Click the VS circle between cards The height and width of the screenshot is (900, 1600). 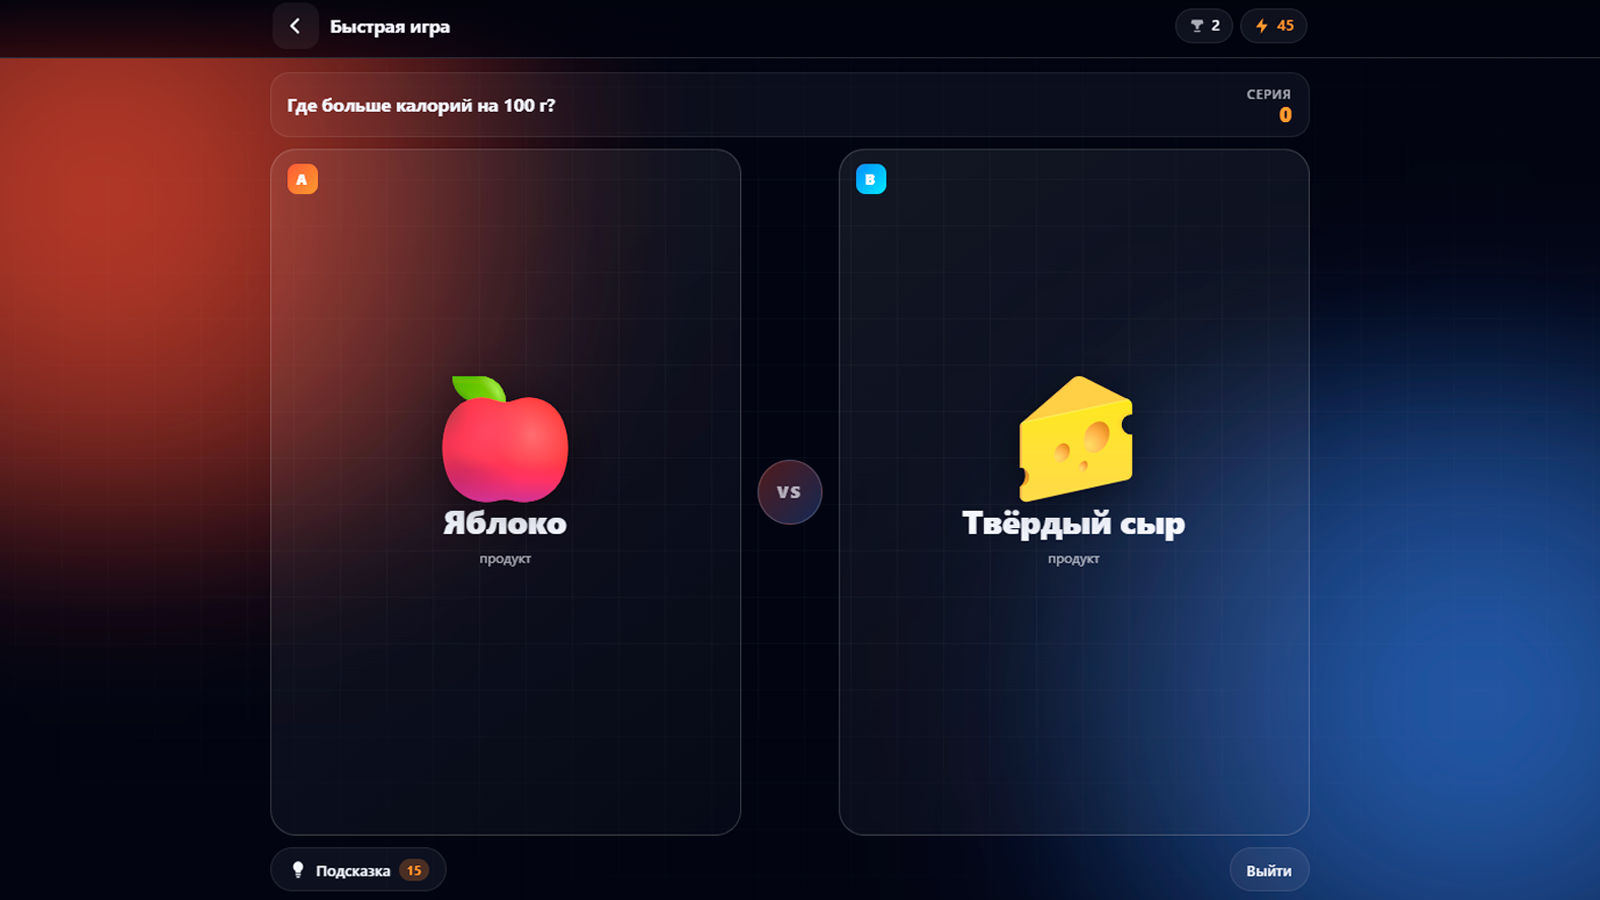click(x=790, y=492)
